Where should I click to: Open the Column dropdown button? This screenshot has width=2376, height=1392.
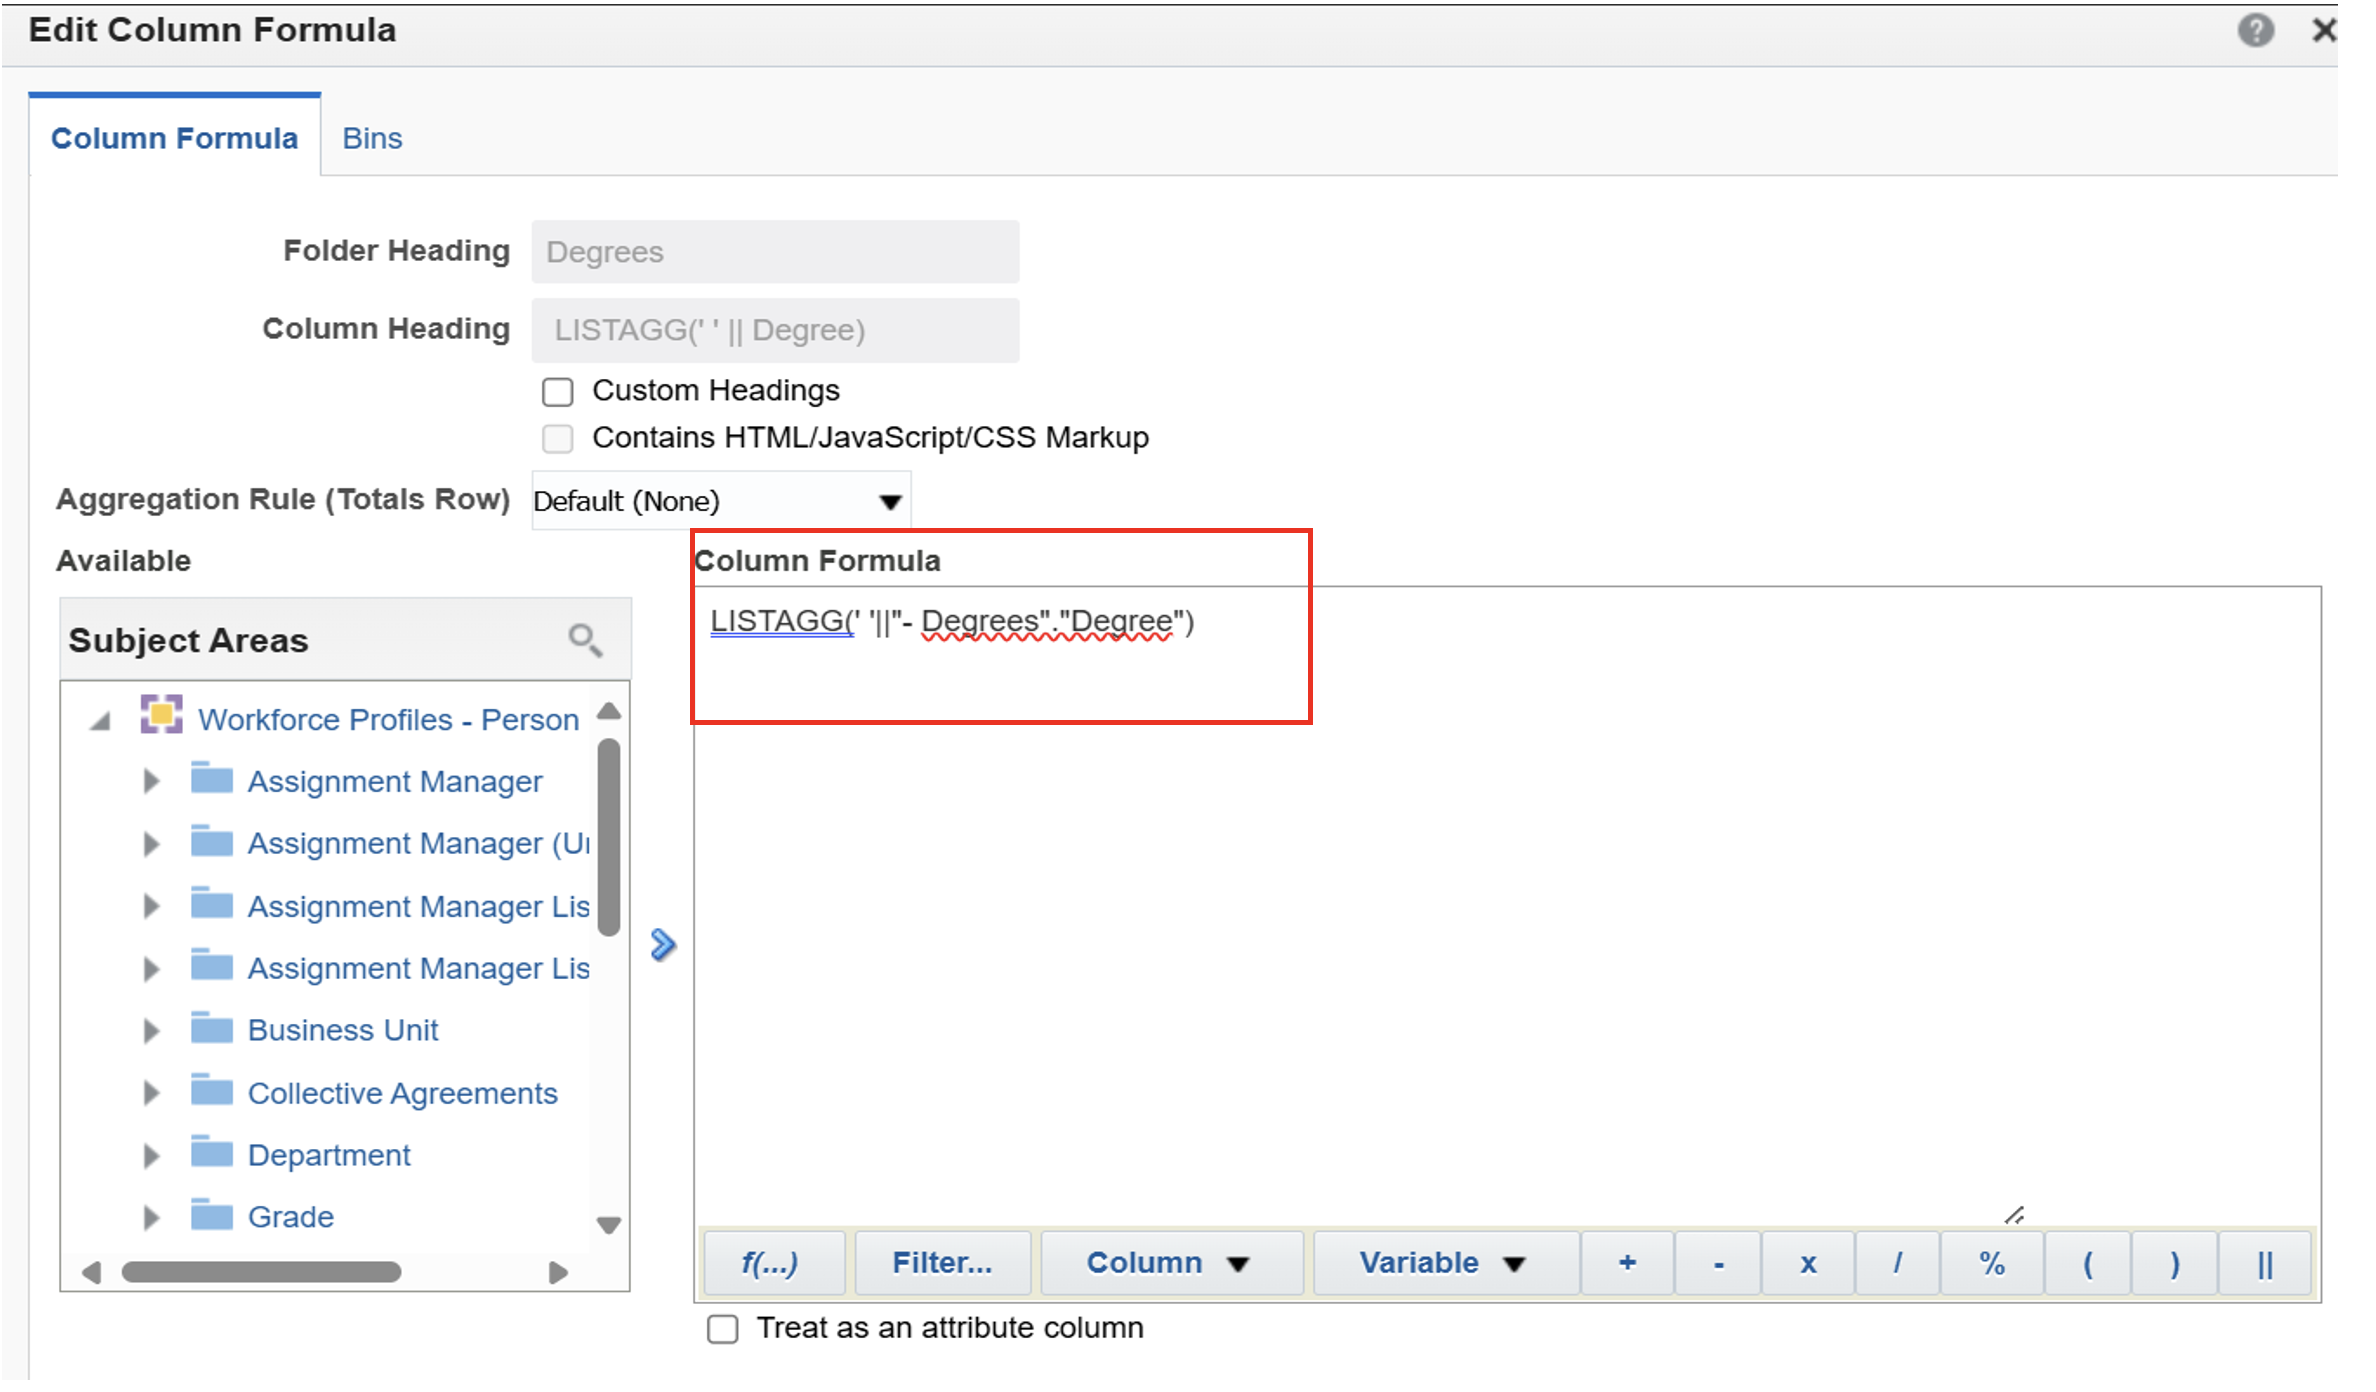click(x=1168, y=1263)
